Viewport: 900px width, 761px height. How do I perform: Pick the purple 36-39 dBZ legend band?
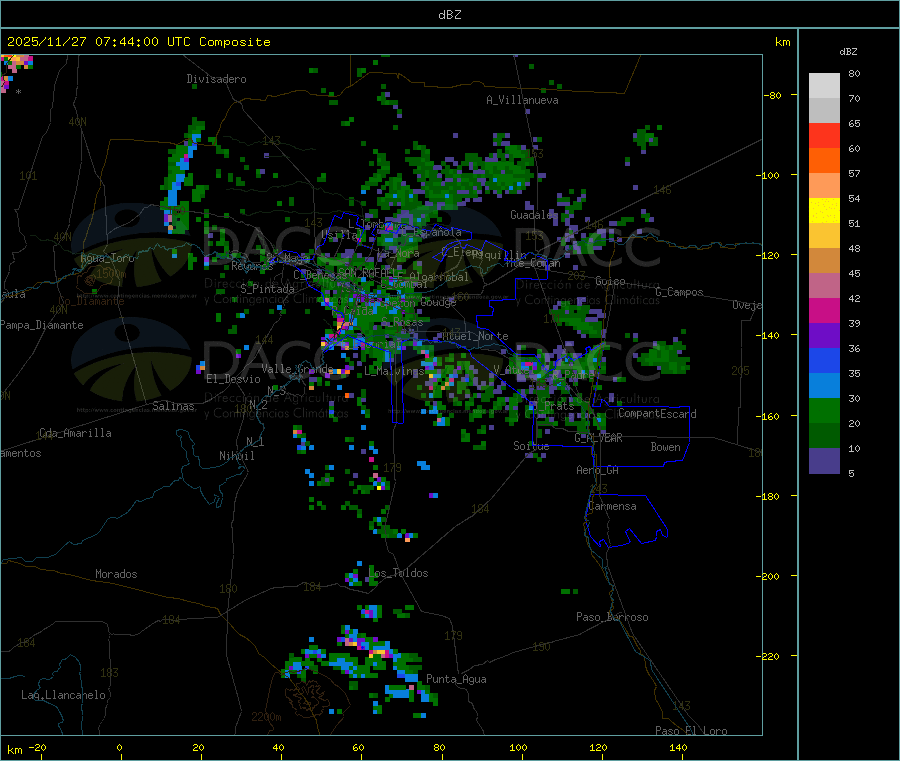point(824,336)
